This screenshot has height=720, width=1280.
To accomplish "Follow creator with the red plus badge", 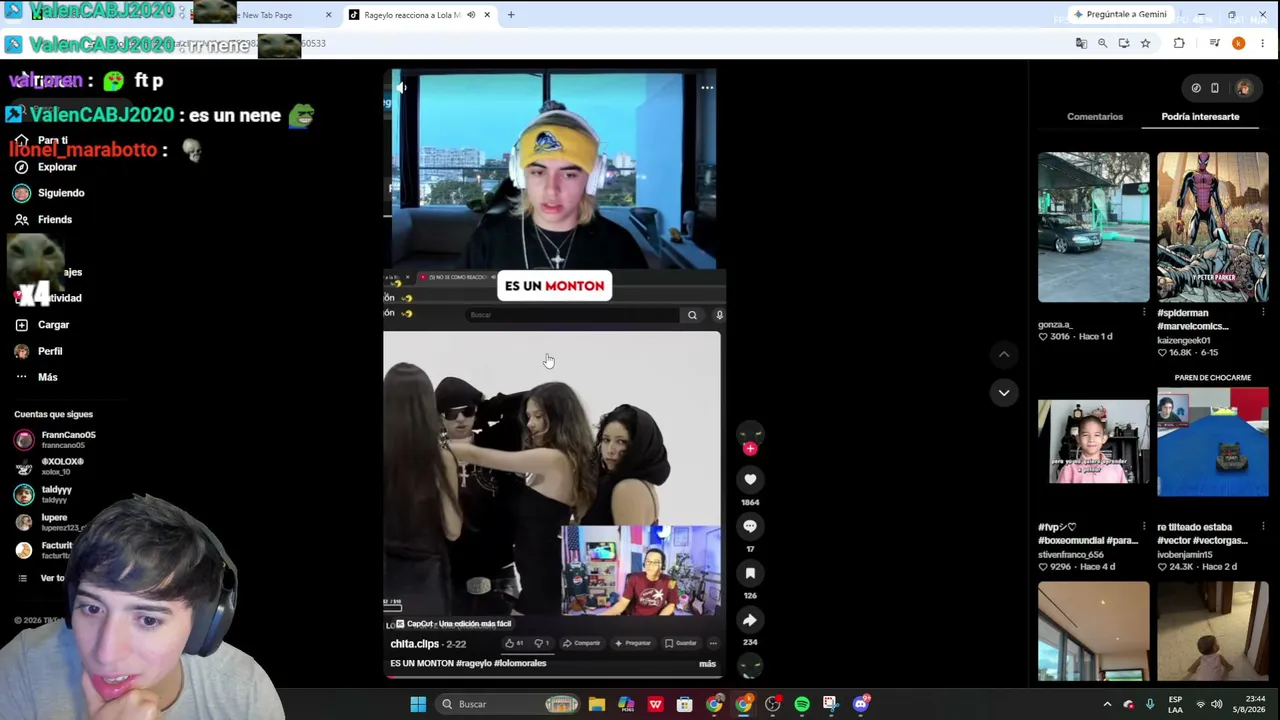I will [750, 449].
